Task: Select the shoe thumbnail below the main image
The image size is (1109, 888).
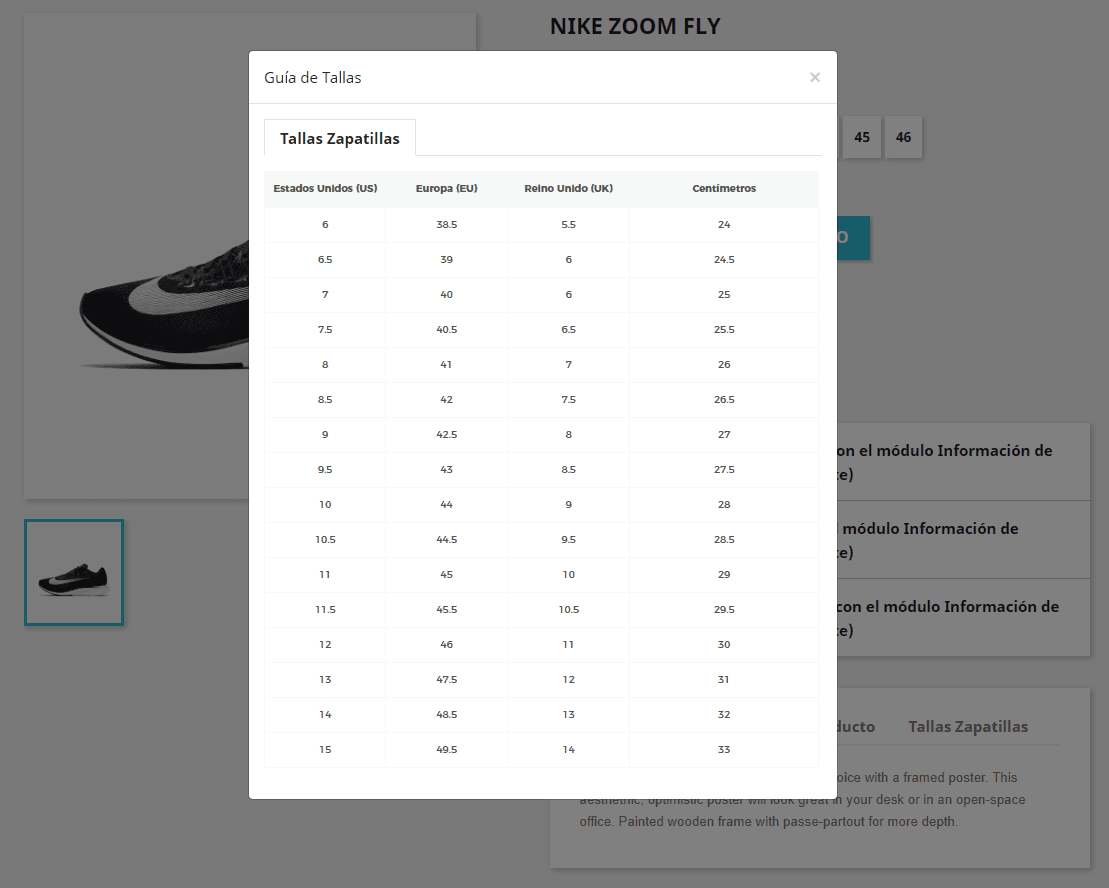Action: coord(73,572)
